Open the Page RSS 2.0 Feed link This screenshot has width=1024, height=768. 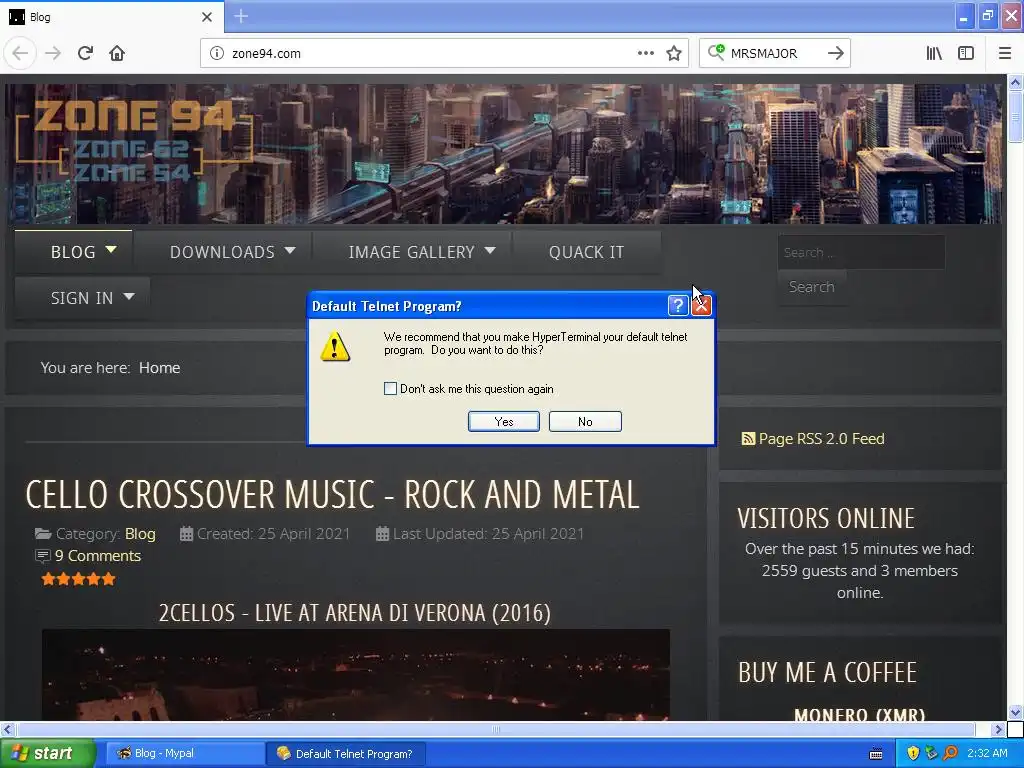[x=822, y=439]
